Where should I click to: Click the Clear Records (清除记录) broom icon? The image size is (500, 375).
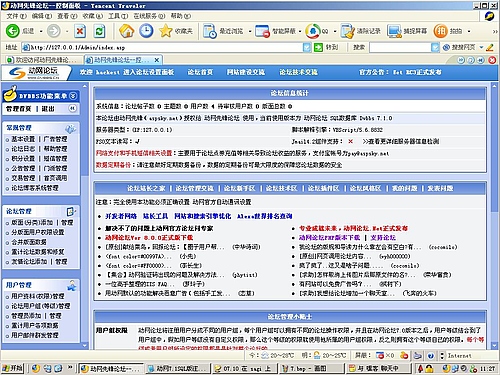point(348,31)
